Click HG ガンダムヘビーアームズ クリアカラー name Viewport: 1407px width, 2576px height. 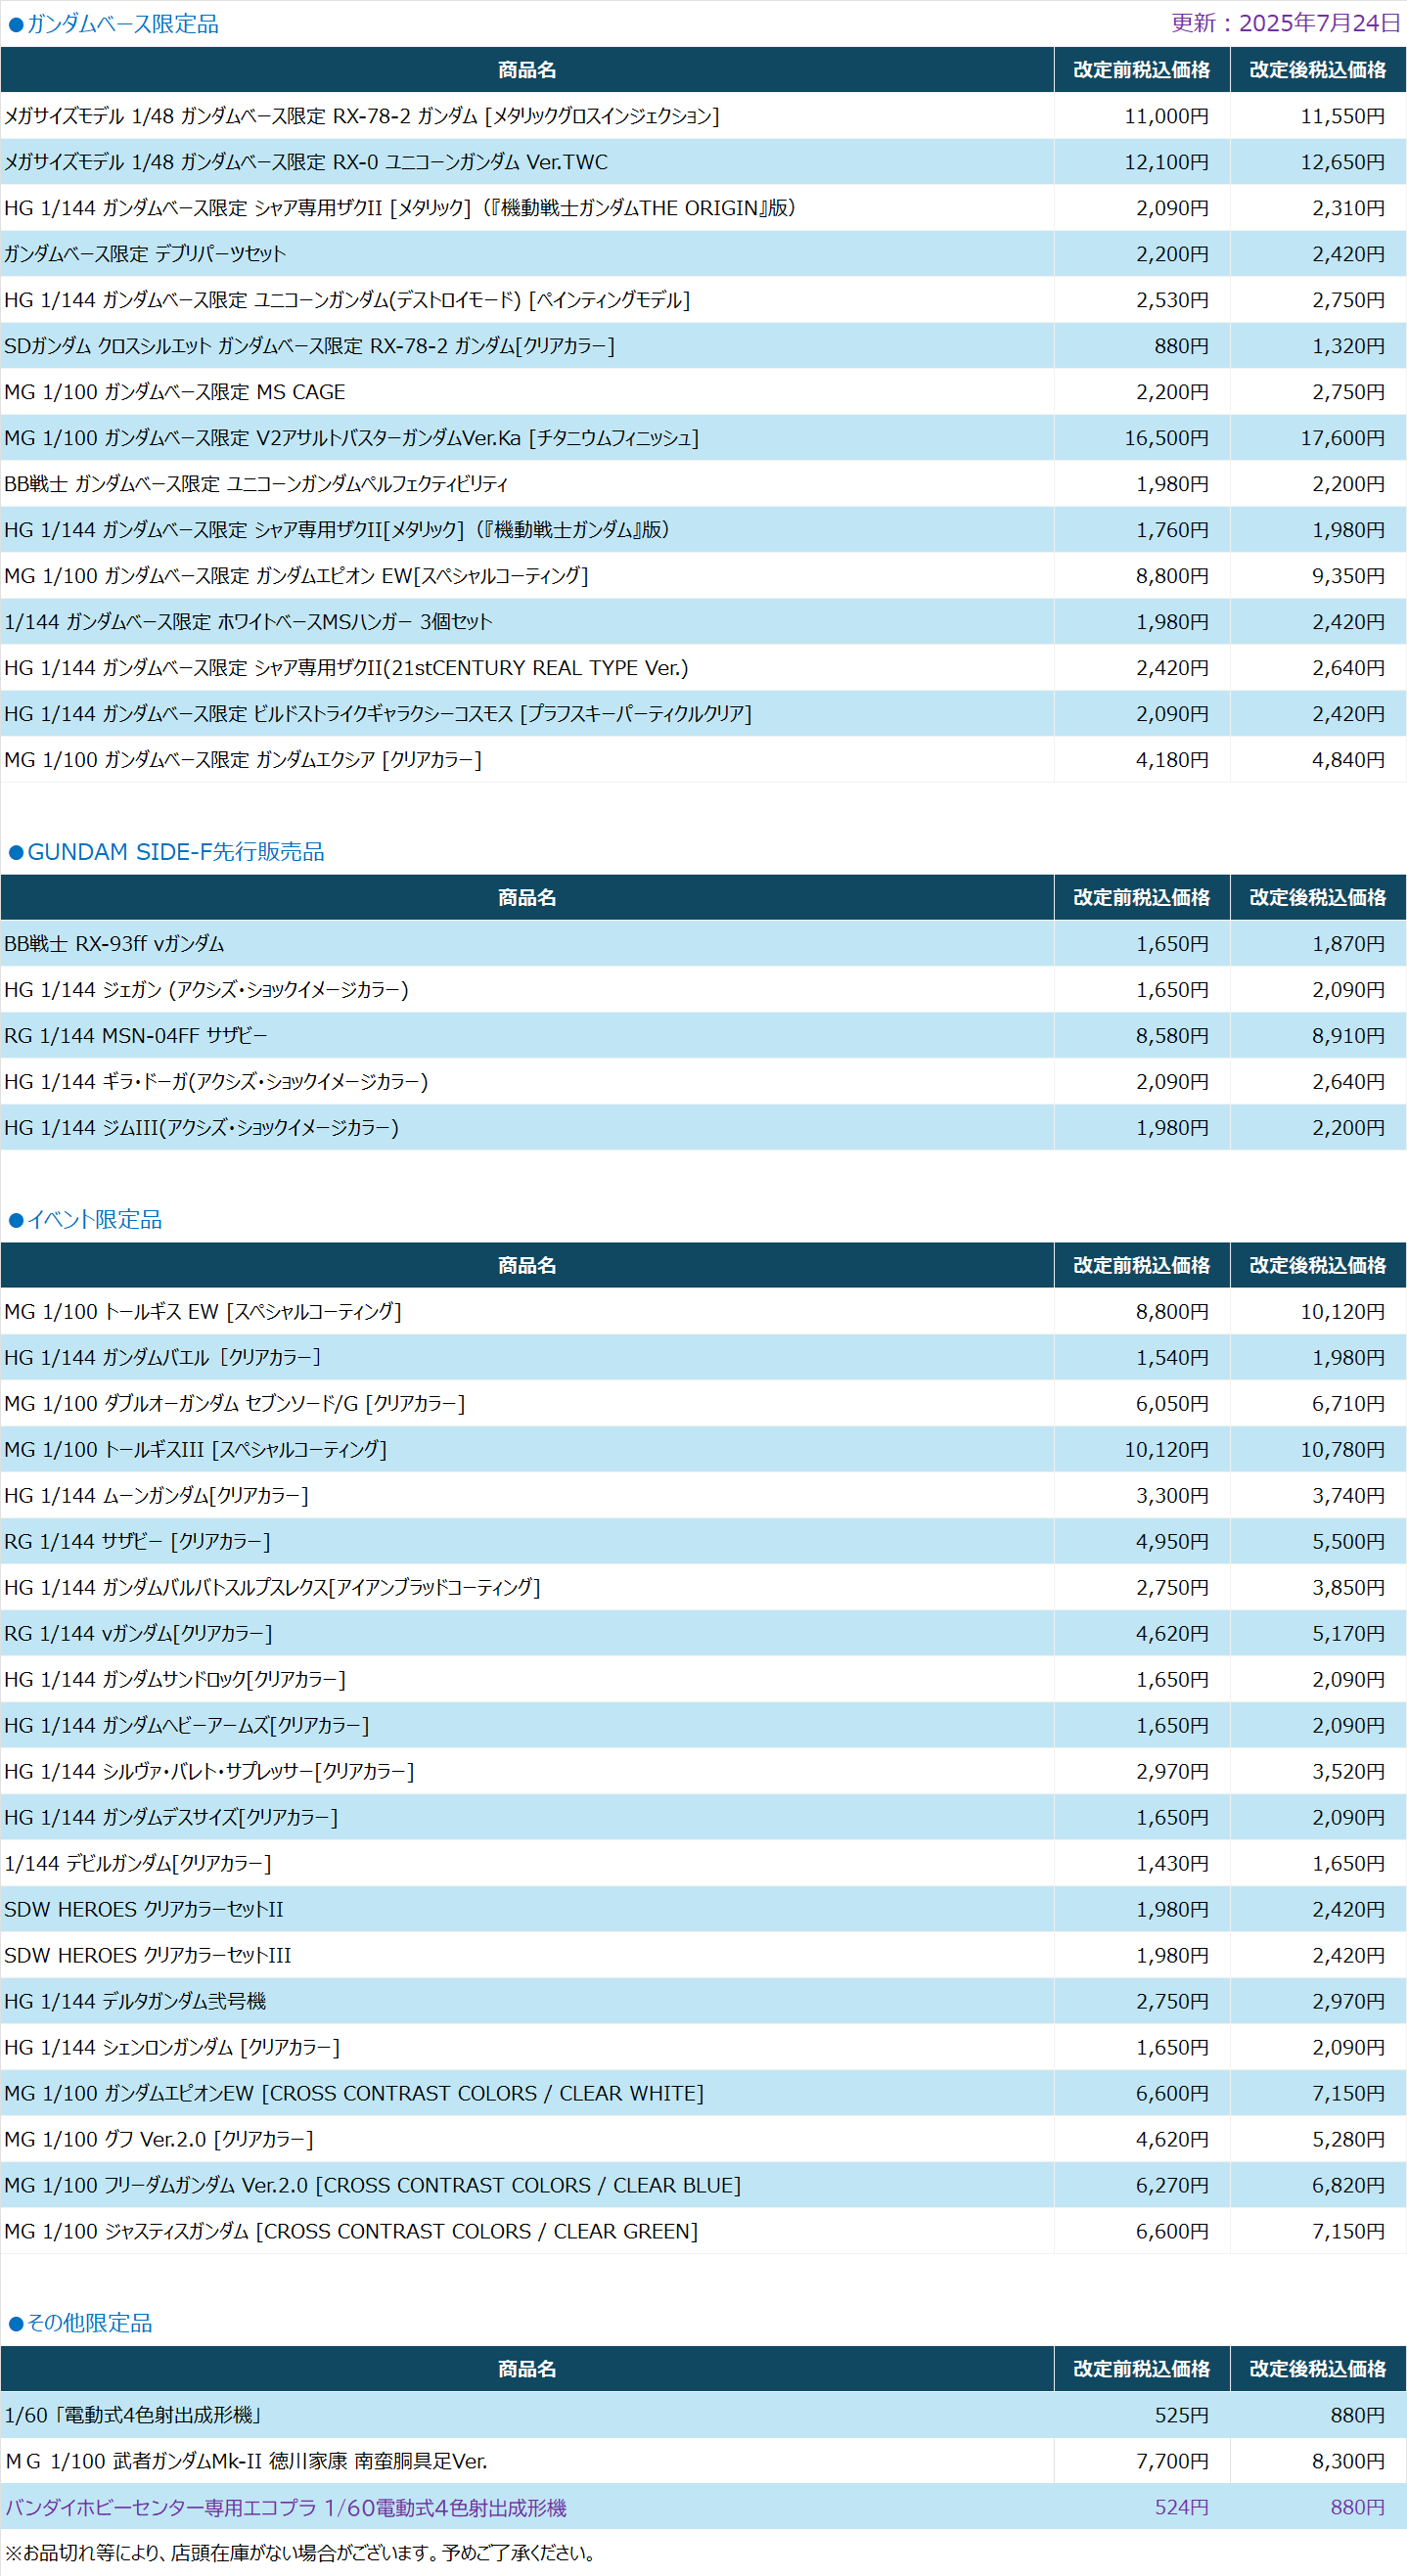[187, 1726]
